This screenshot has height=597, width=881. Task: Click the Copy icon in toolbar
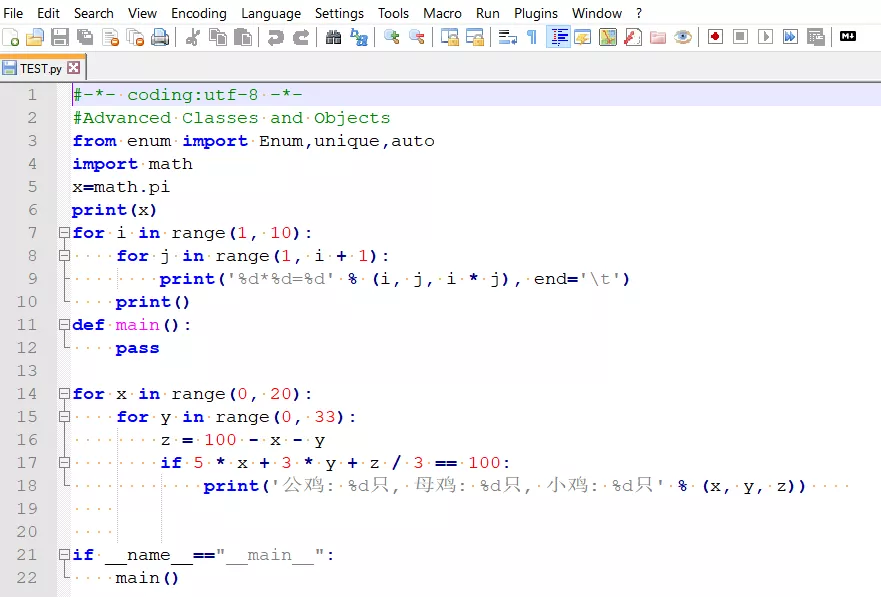(x=217, y=38)
